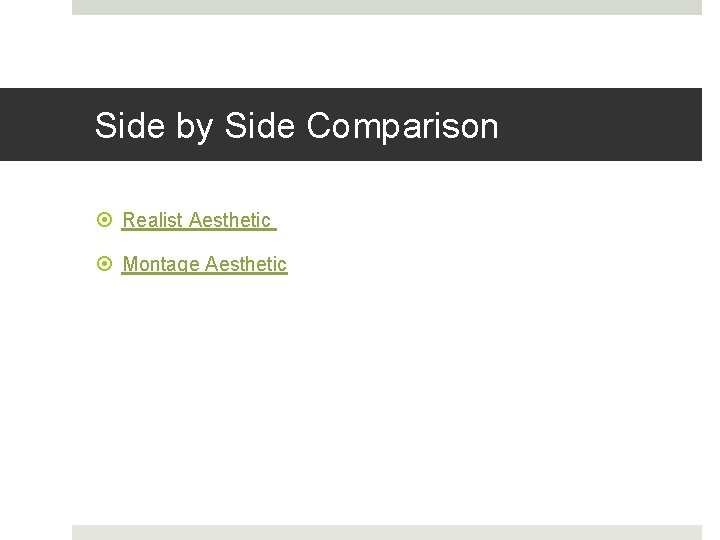Click 'Aesthetic' in the Montage link
Screen dimensions: 720x540
coord(246,264)
